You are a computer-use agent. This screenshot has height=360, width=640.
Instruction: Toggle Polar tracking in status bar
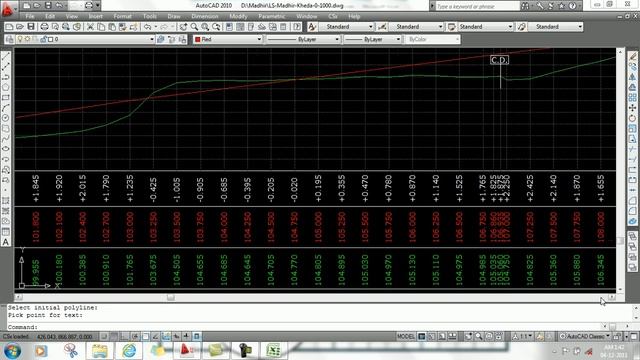[x=135, y=336]
